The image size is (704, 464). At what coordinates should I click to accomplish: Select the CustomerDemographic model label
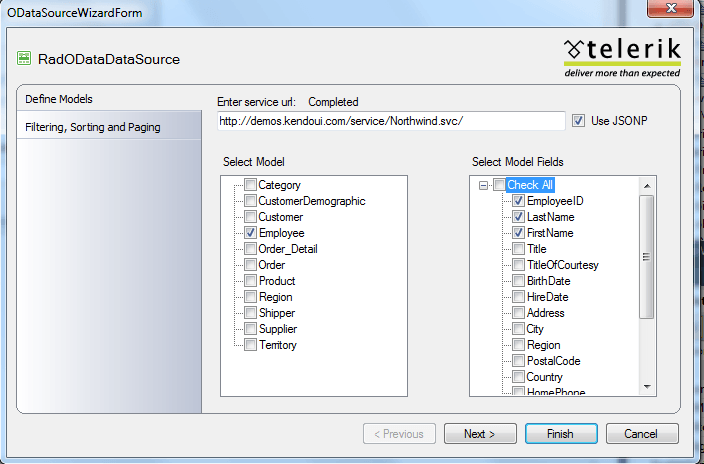[x=312, y=201]
